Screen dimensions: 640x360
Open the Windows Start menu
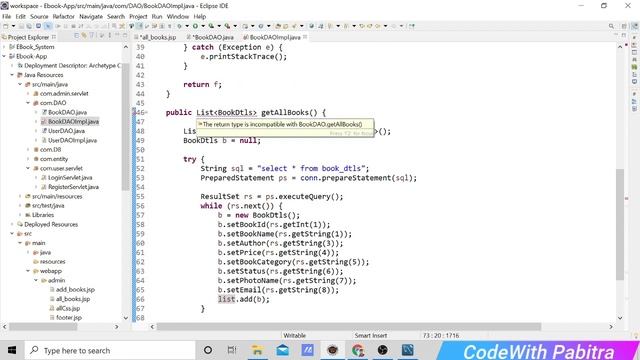click(x=12, y=351)
